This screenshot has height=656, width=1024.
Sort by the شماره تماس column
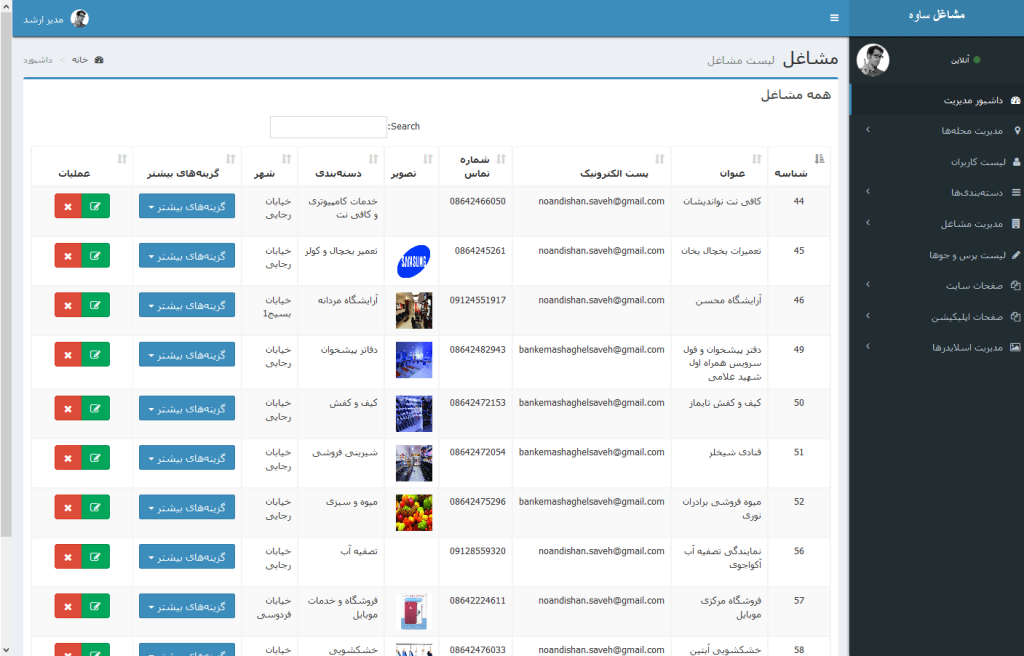[x=475, y=166]
